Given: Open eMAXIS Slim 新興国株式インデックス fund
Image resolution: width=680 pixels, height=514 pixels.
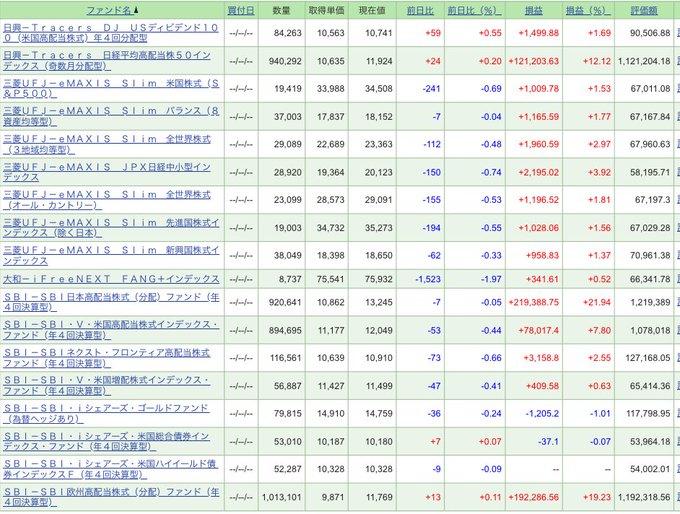Looking at the screenshot, I should pos(111,255).
